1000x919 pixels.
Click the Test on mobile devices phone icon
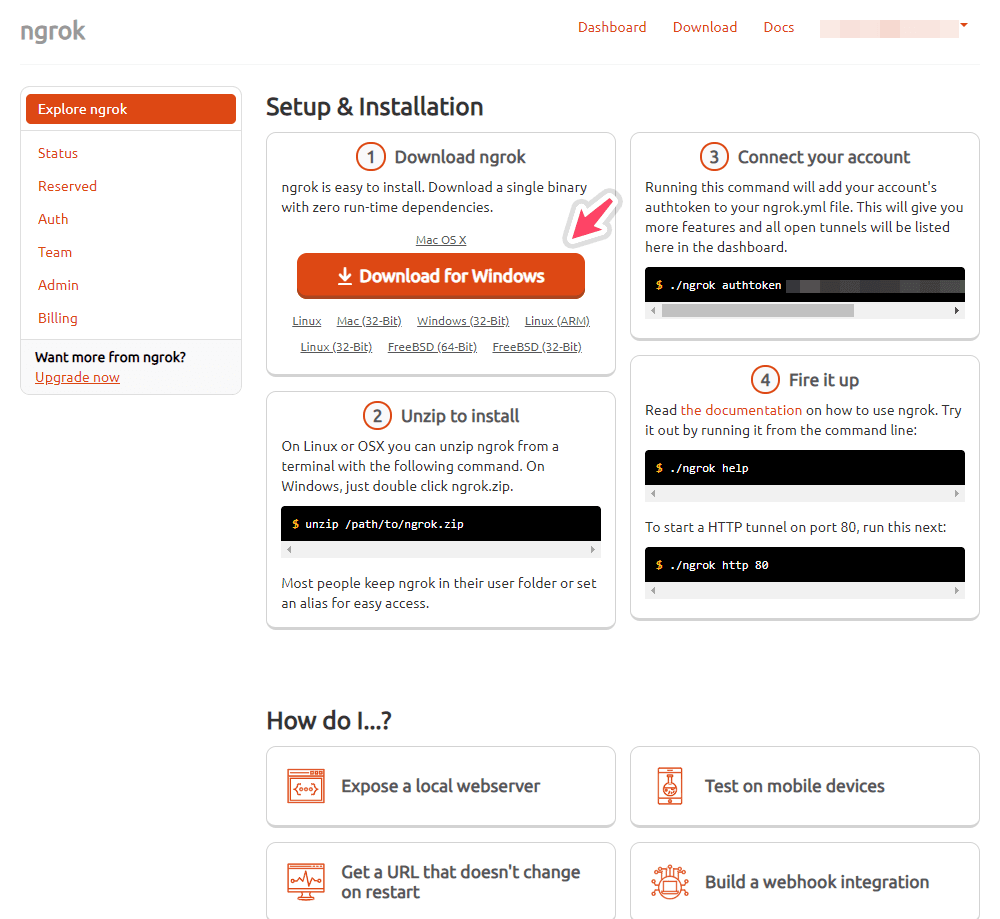tap(670, 786)
